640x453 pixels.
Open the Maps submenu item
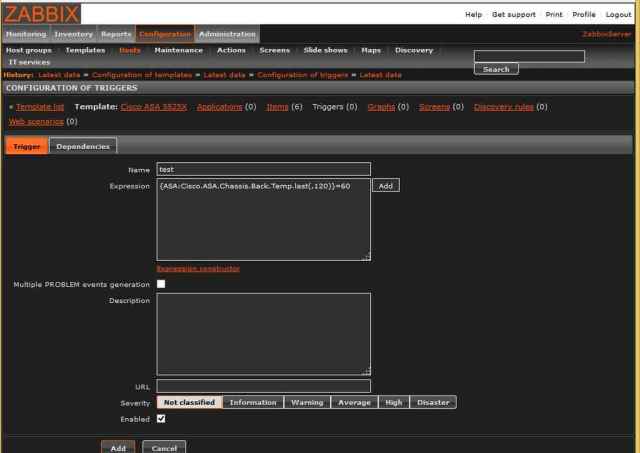click(371, 50)
